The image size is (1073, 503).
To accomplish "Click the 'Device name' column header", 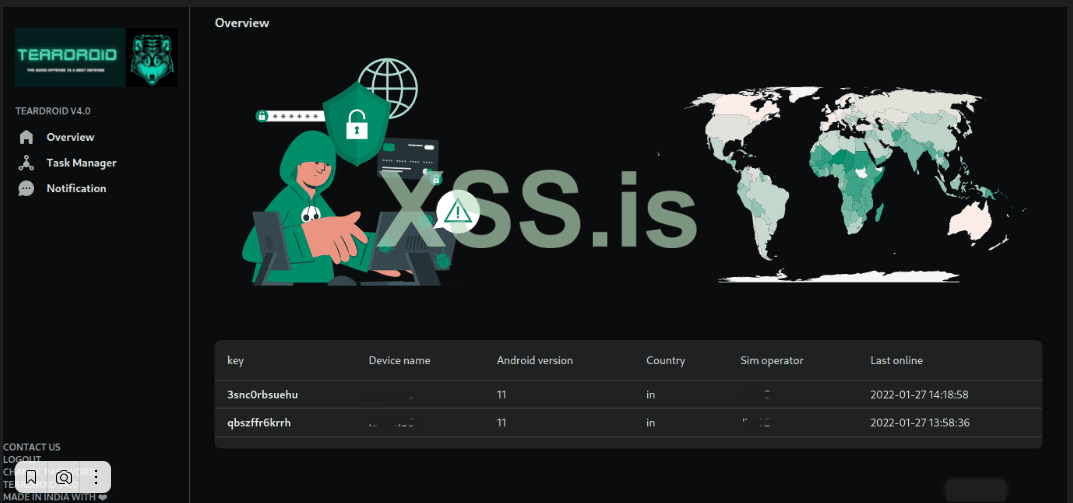I will (x=400, y=360).
